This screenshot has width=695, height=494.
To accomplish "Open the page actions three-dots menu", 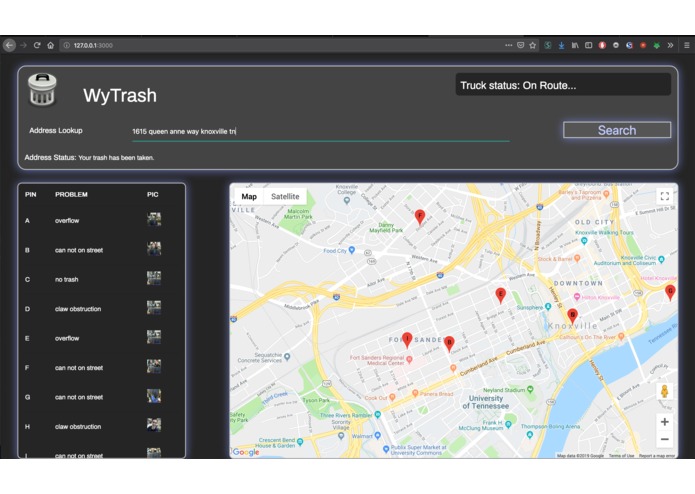I will (x=508, y=45).
